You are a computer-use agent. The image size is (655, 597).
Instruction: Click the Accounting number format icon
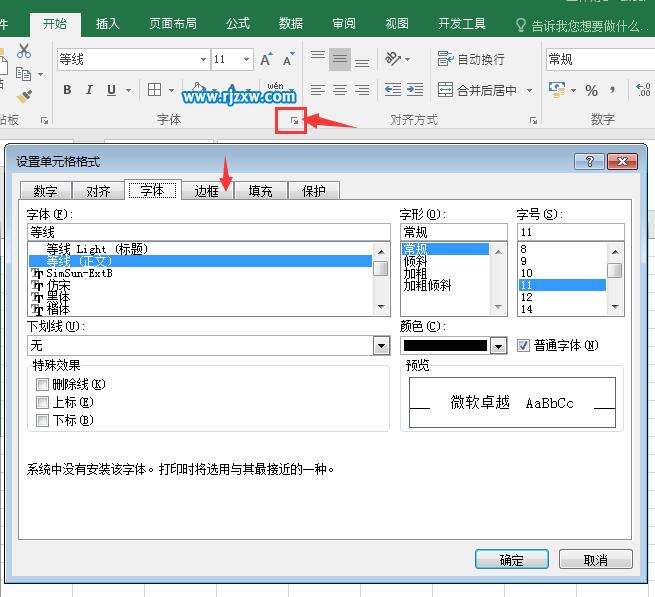(556, 90)
